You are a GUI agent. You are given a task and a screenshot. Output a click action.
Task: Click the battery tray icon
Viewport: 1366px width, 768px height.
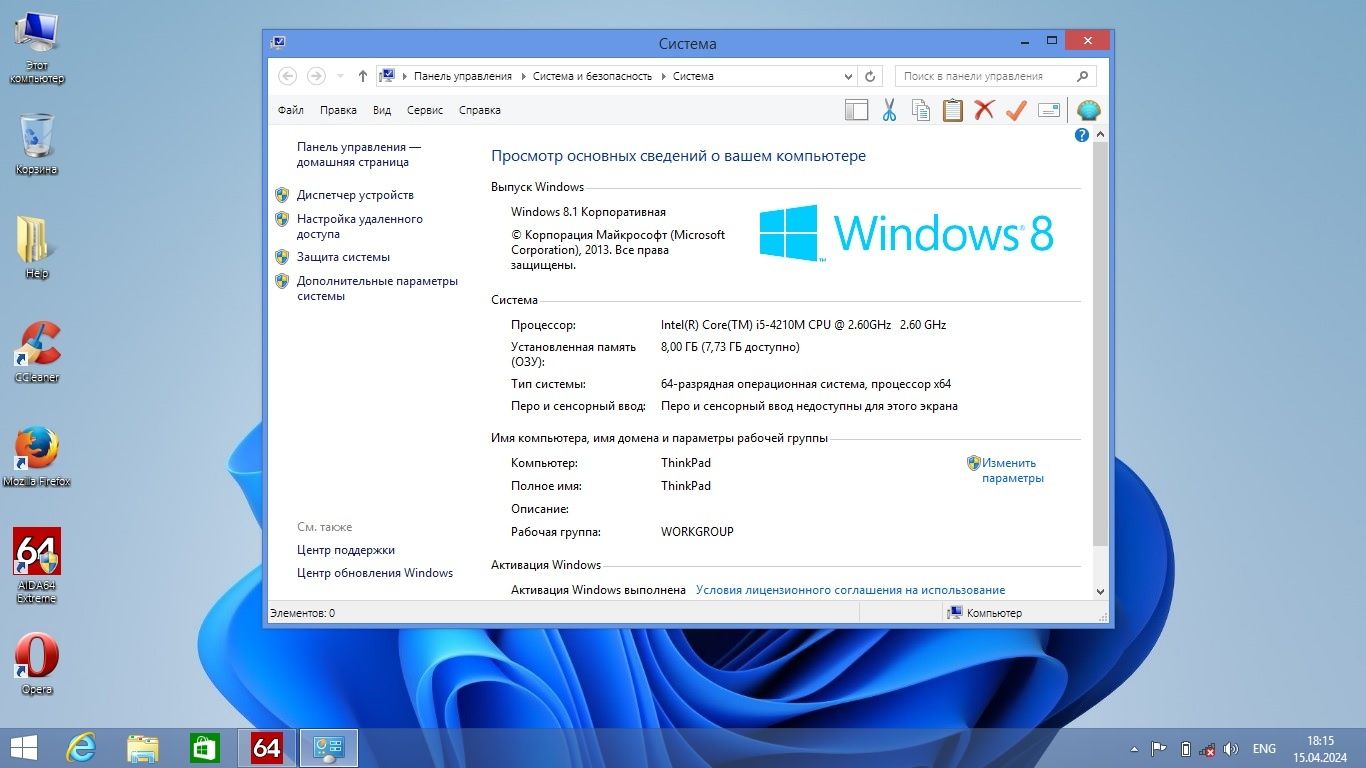point(1186,749)
